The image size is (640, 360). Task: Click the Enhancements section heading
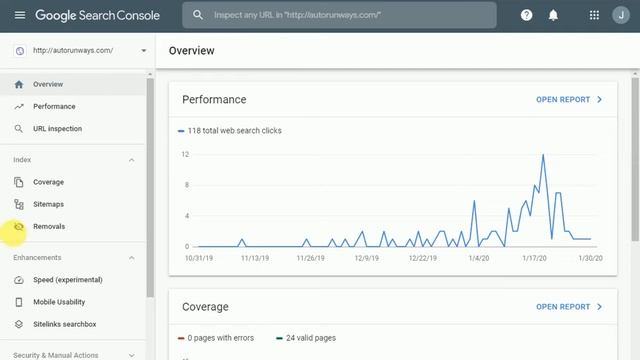pyautogui.click(x=37, y=258)
